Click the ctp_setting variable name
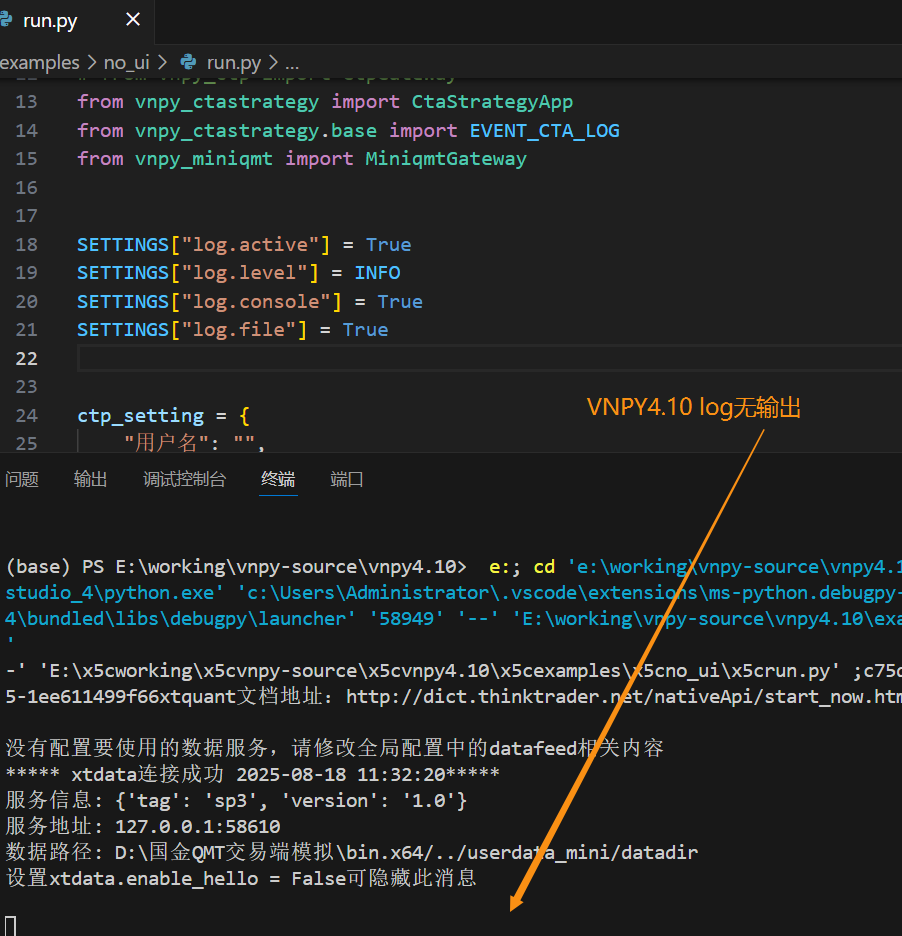The image size is (902, 936). [x=140, y=415]
